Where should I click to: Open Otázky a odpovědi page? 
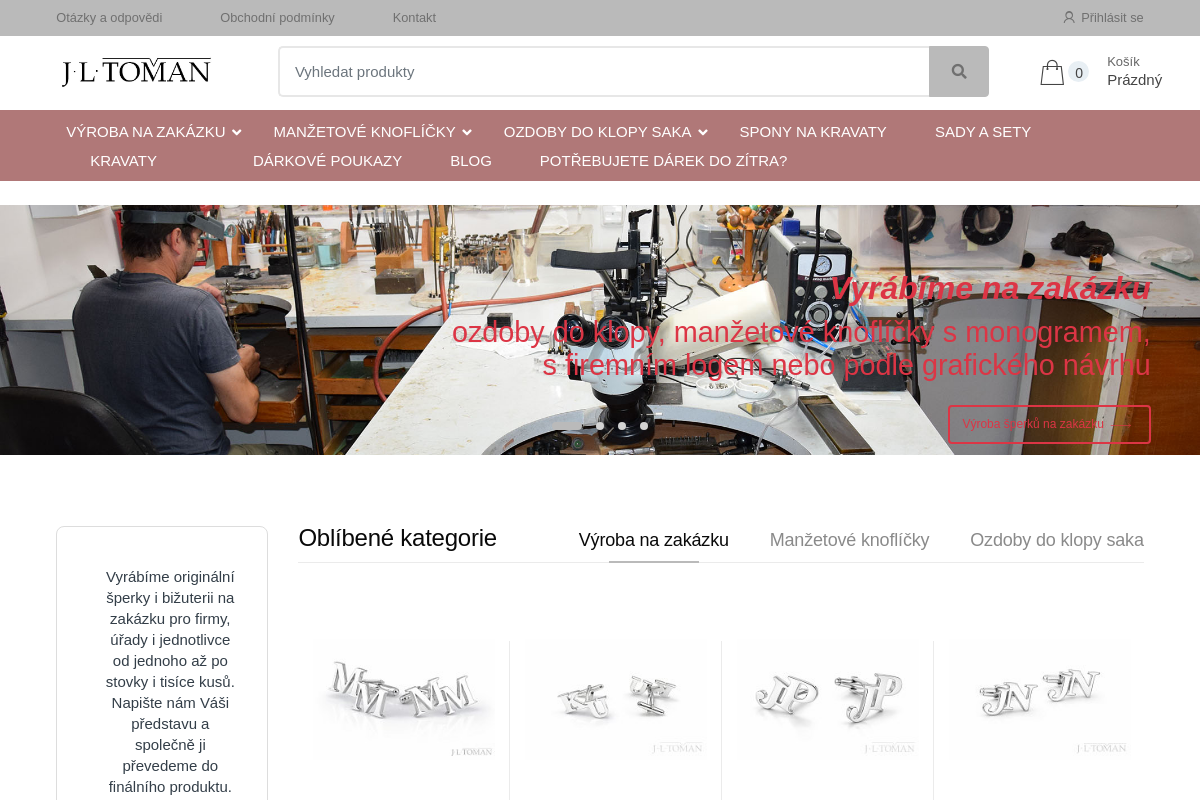click(x=109, y=17)
